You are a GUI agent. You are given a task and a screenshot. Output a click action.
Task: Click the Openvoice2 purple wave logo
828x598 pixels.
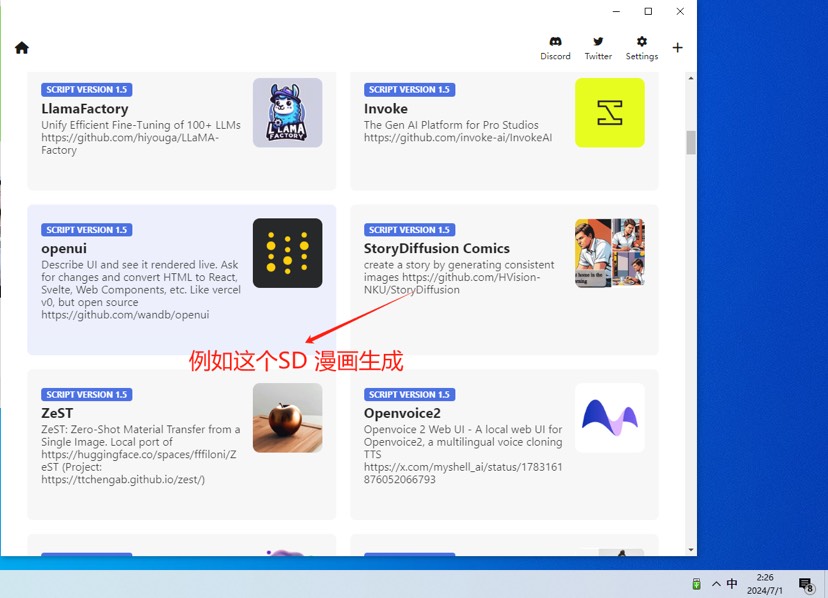(x=609, y=418)
